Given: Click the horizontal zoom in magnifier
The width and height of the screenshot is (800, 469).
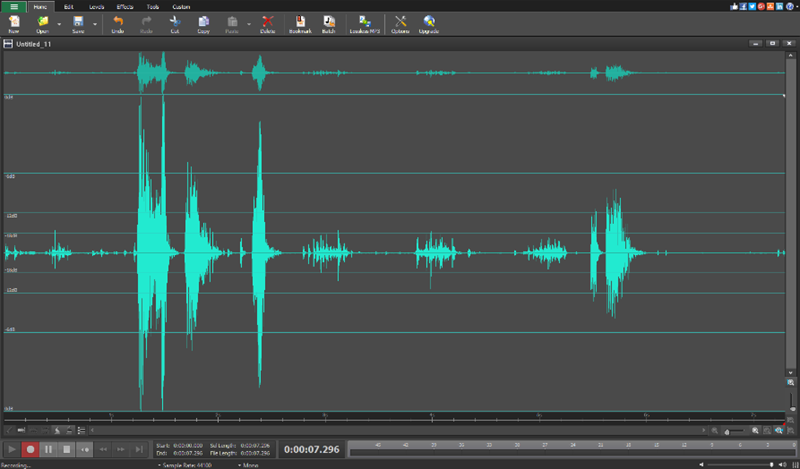Looking at the screenshot, I should click(x=755, y=431).
